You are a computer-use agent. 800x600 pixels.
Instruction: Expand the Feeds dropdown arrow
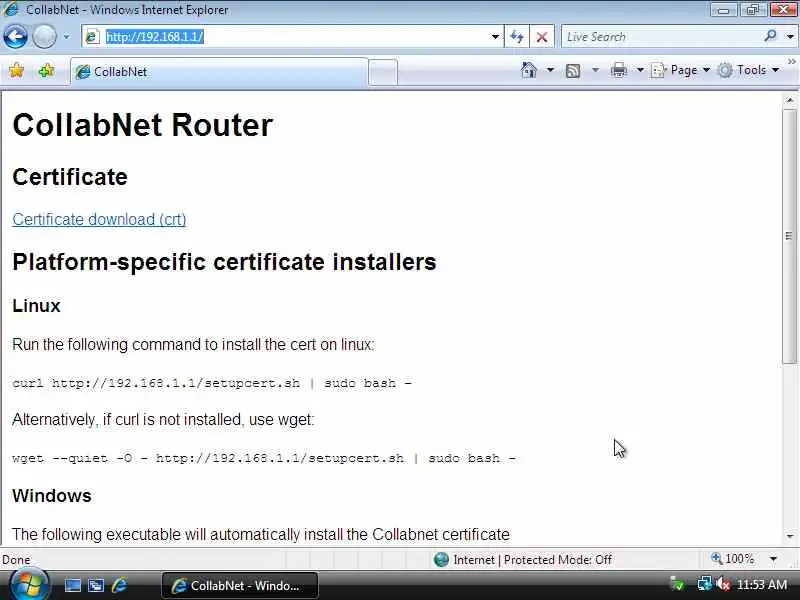595,70
